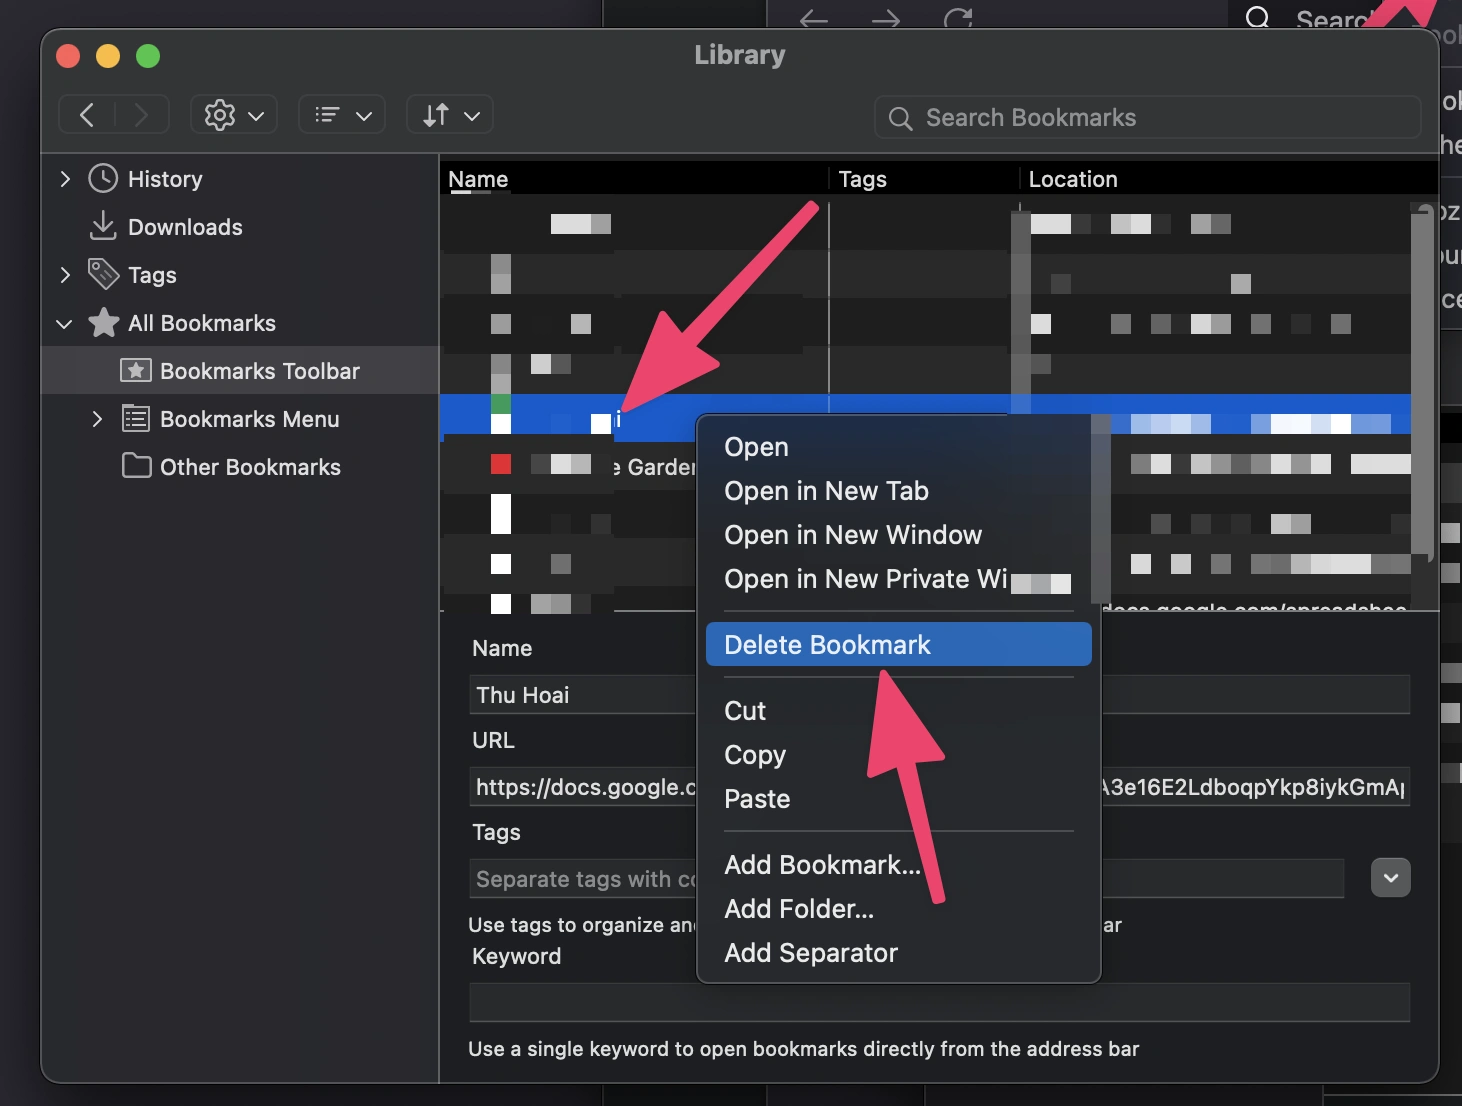Select Other Bookmarks folder
This screenshot has width=1462, height=1106.
(x=251, y=467)
